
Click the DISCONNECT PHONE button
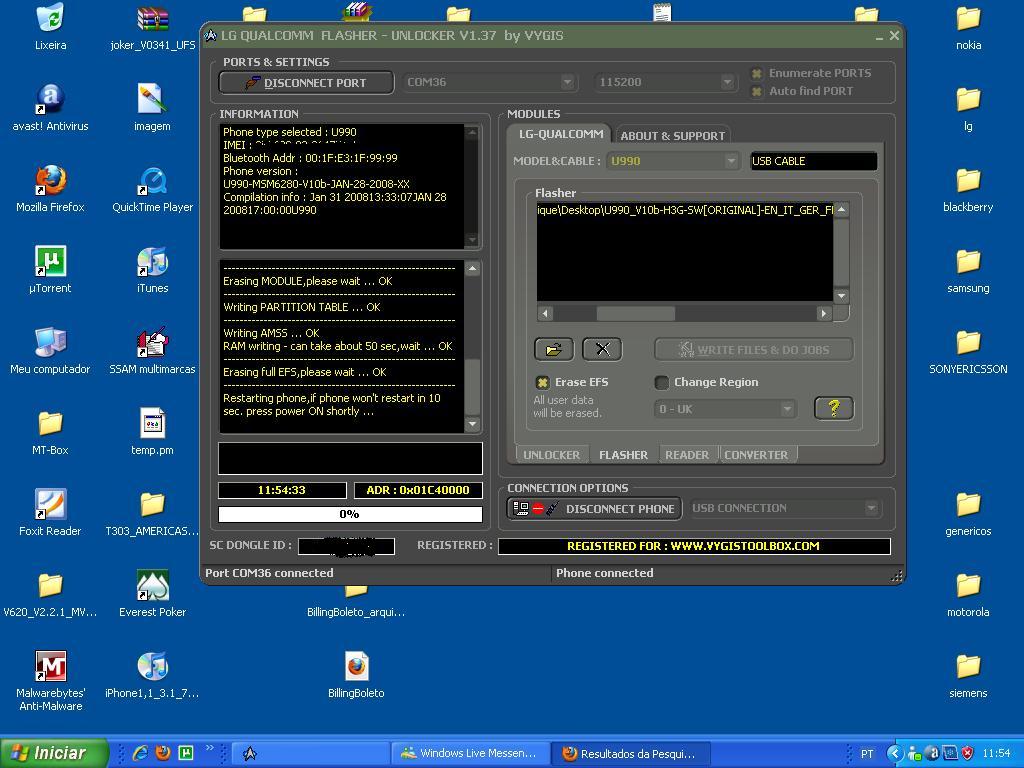click(594, 508)
